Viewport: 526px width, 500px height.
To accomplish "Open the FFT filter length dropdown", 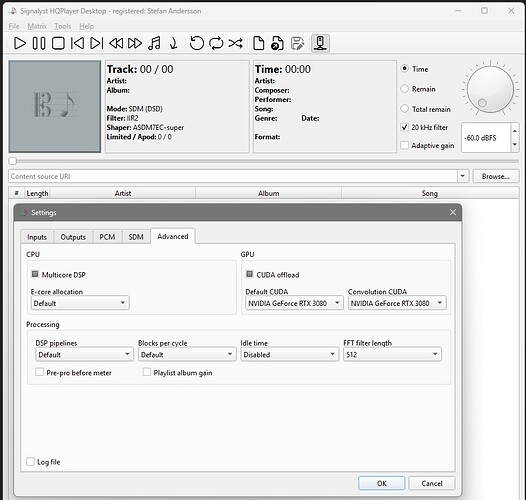I will (x=392, y=354).
